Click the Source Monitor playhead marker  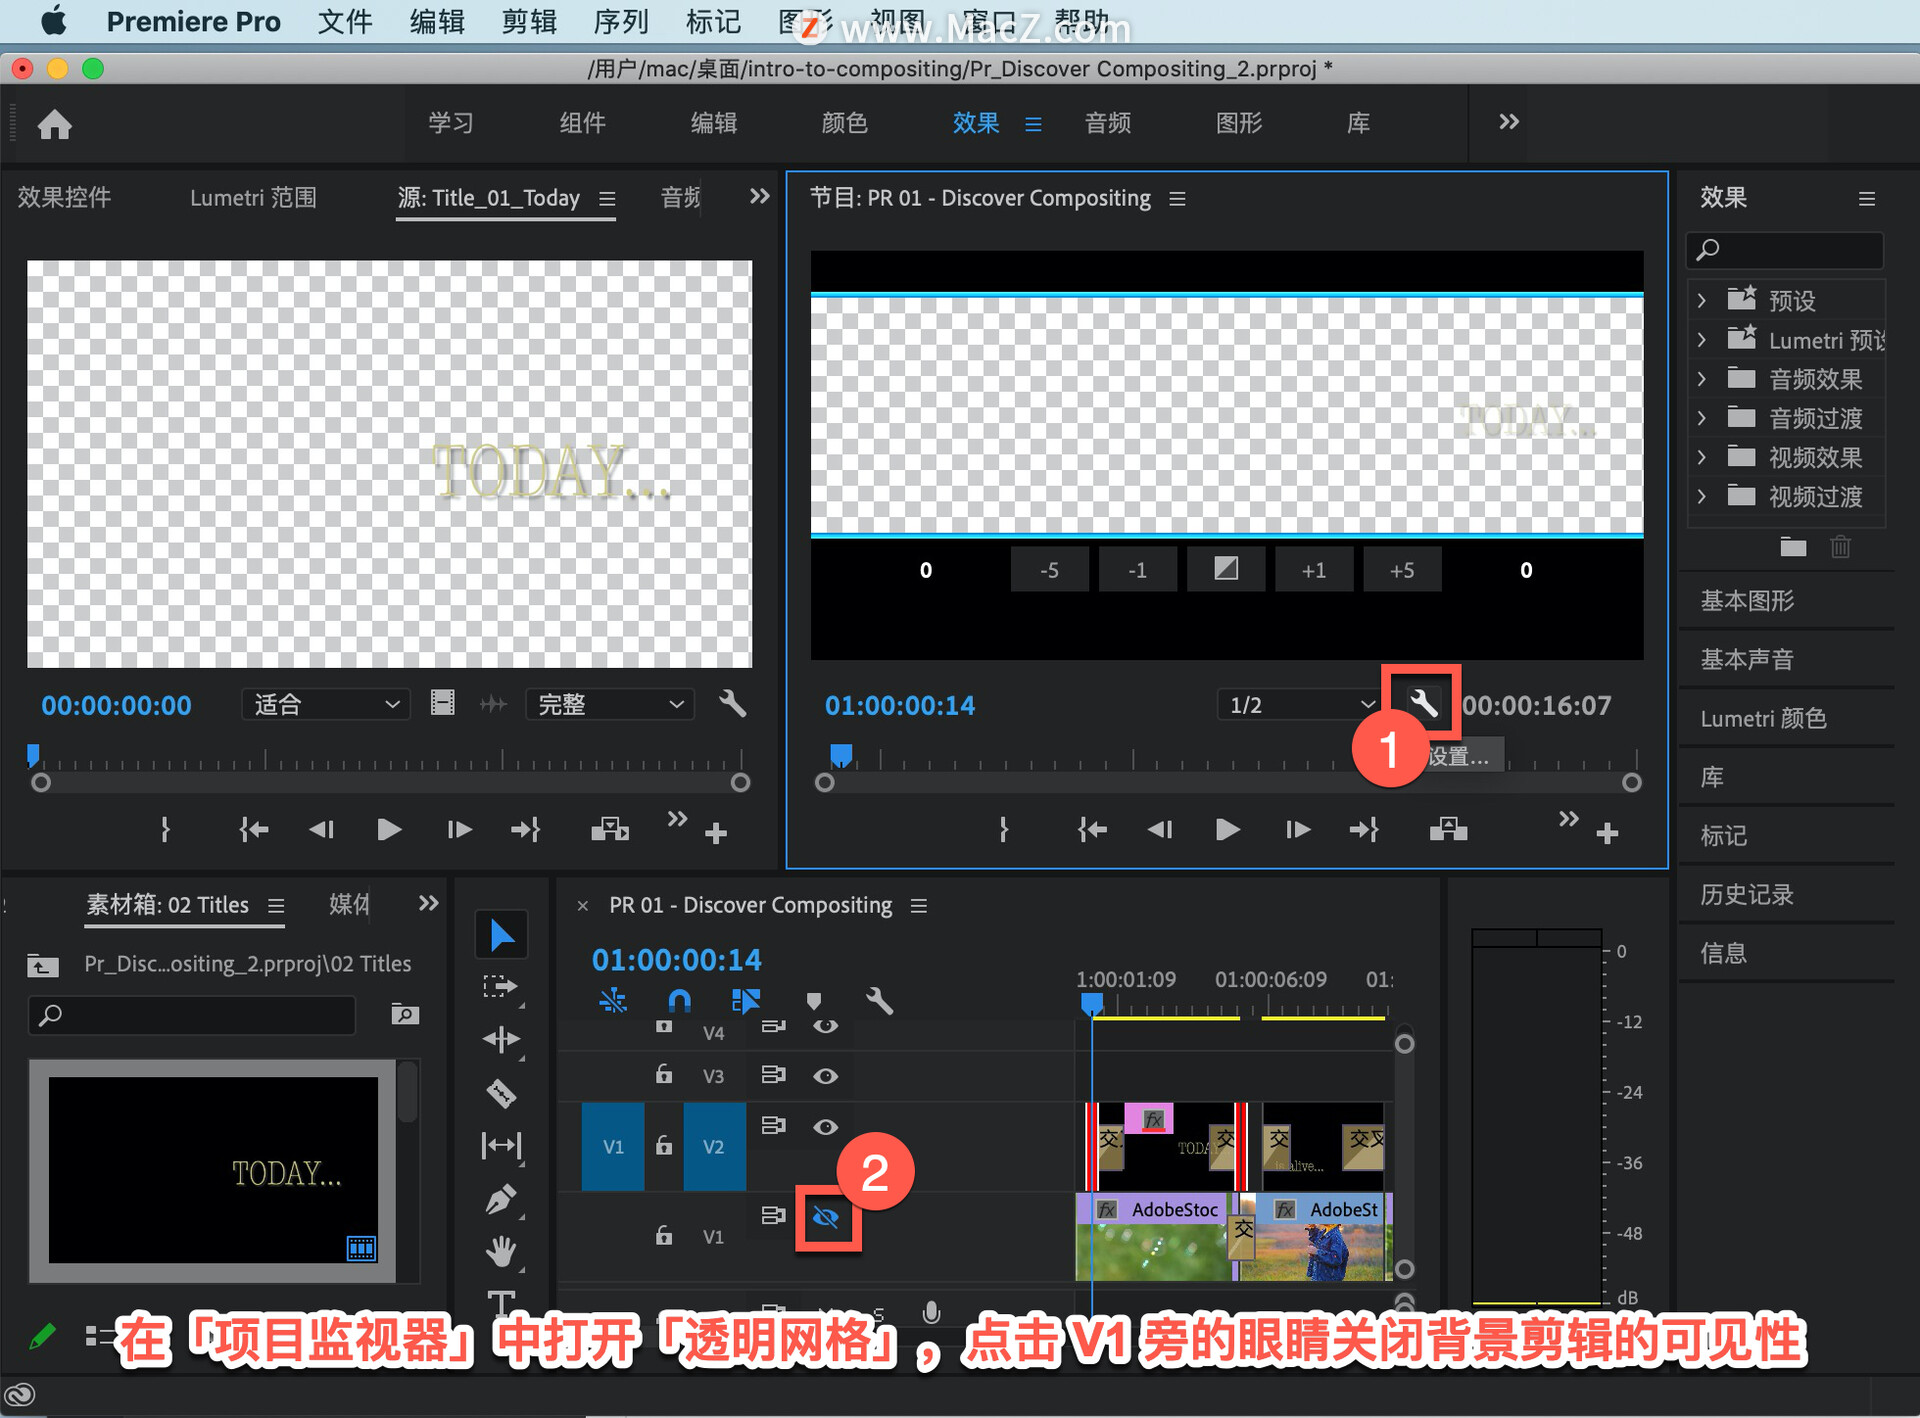pos(33,755)
